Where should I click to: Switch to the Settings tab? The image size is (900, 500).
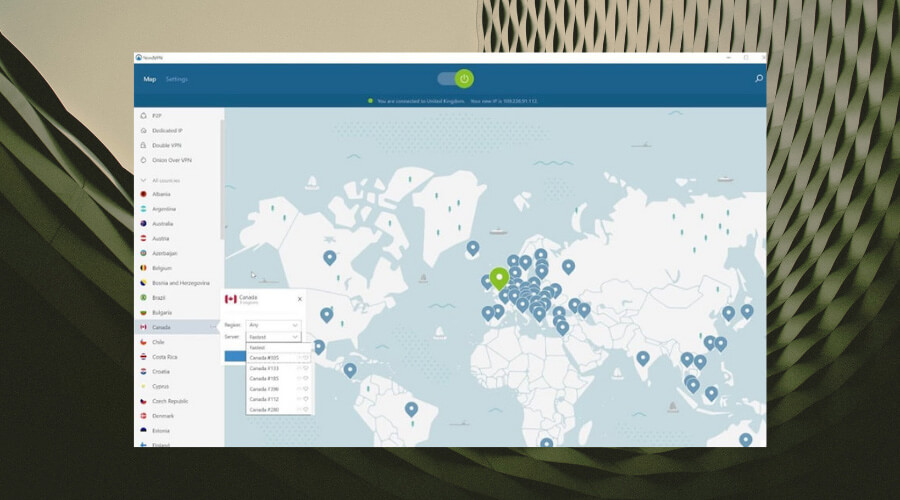click(177, 79)
